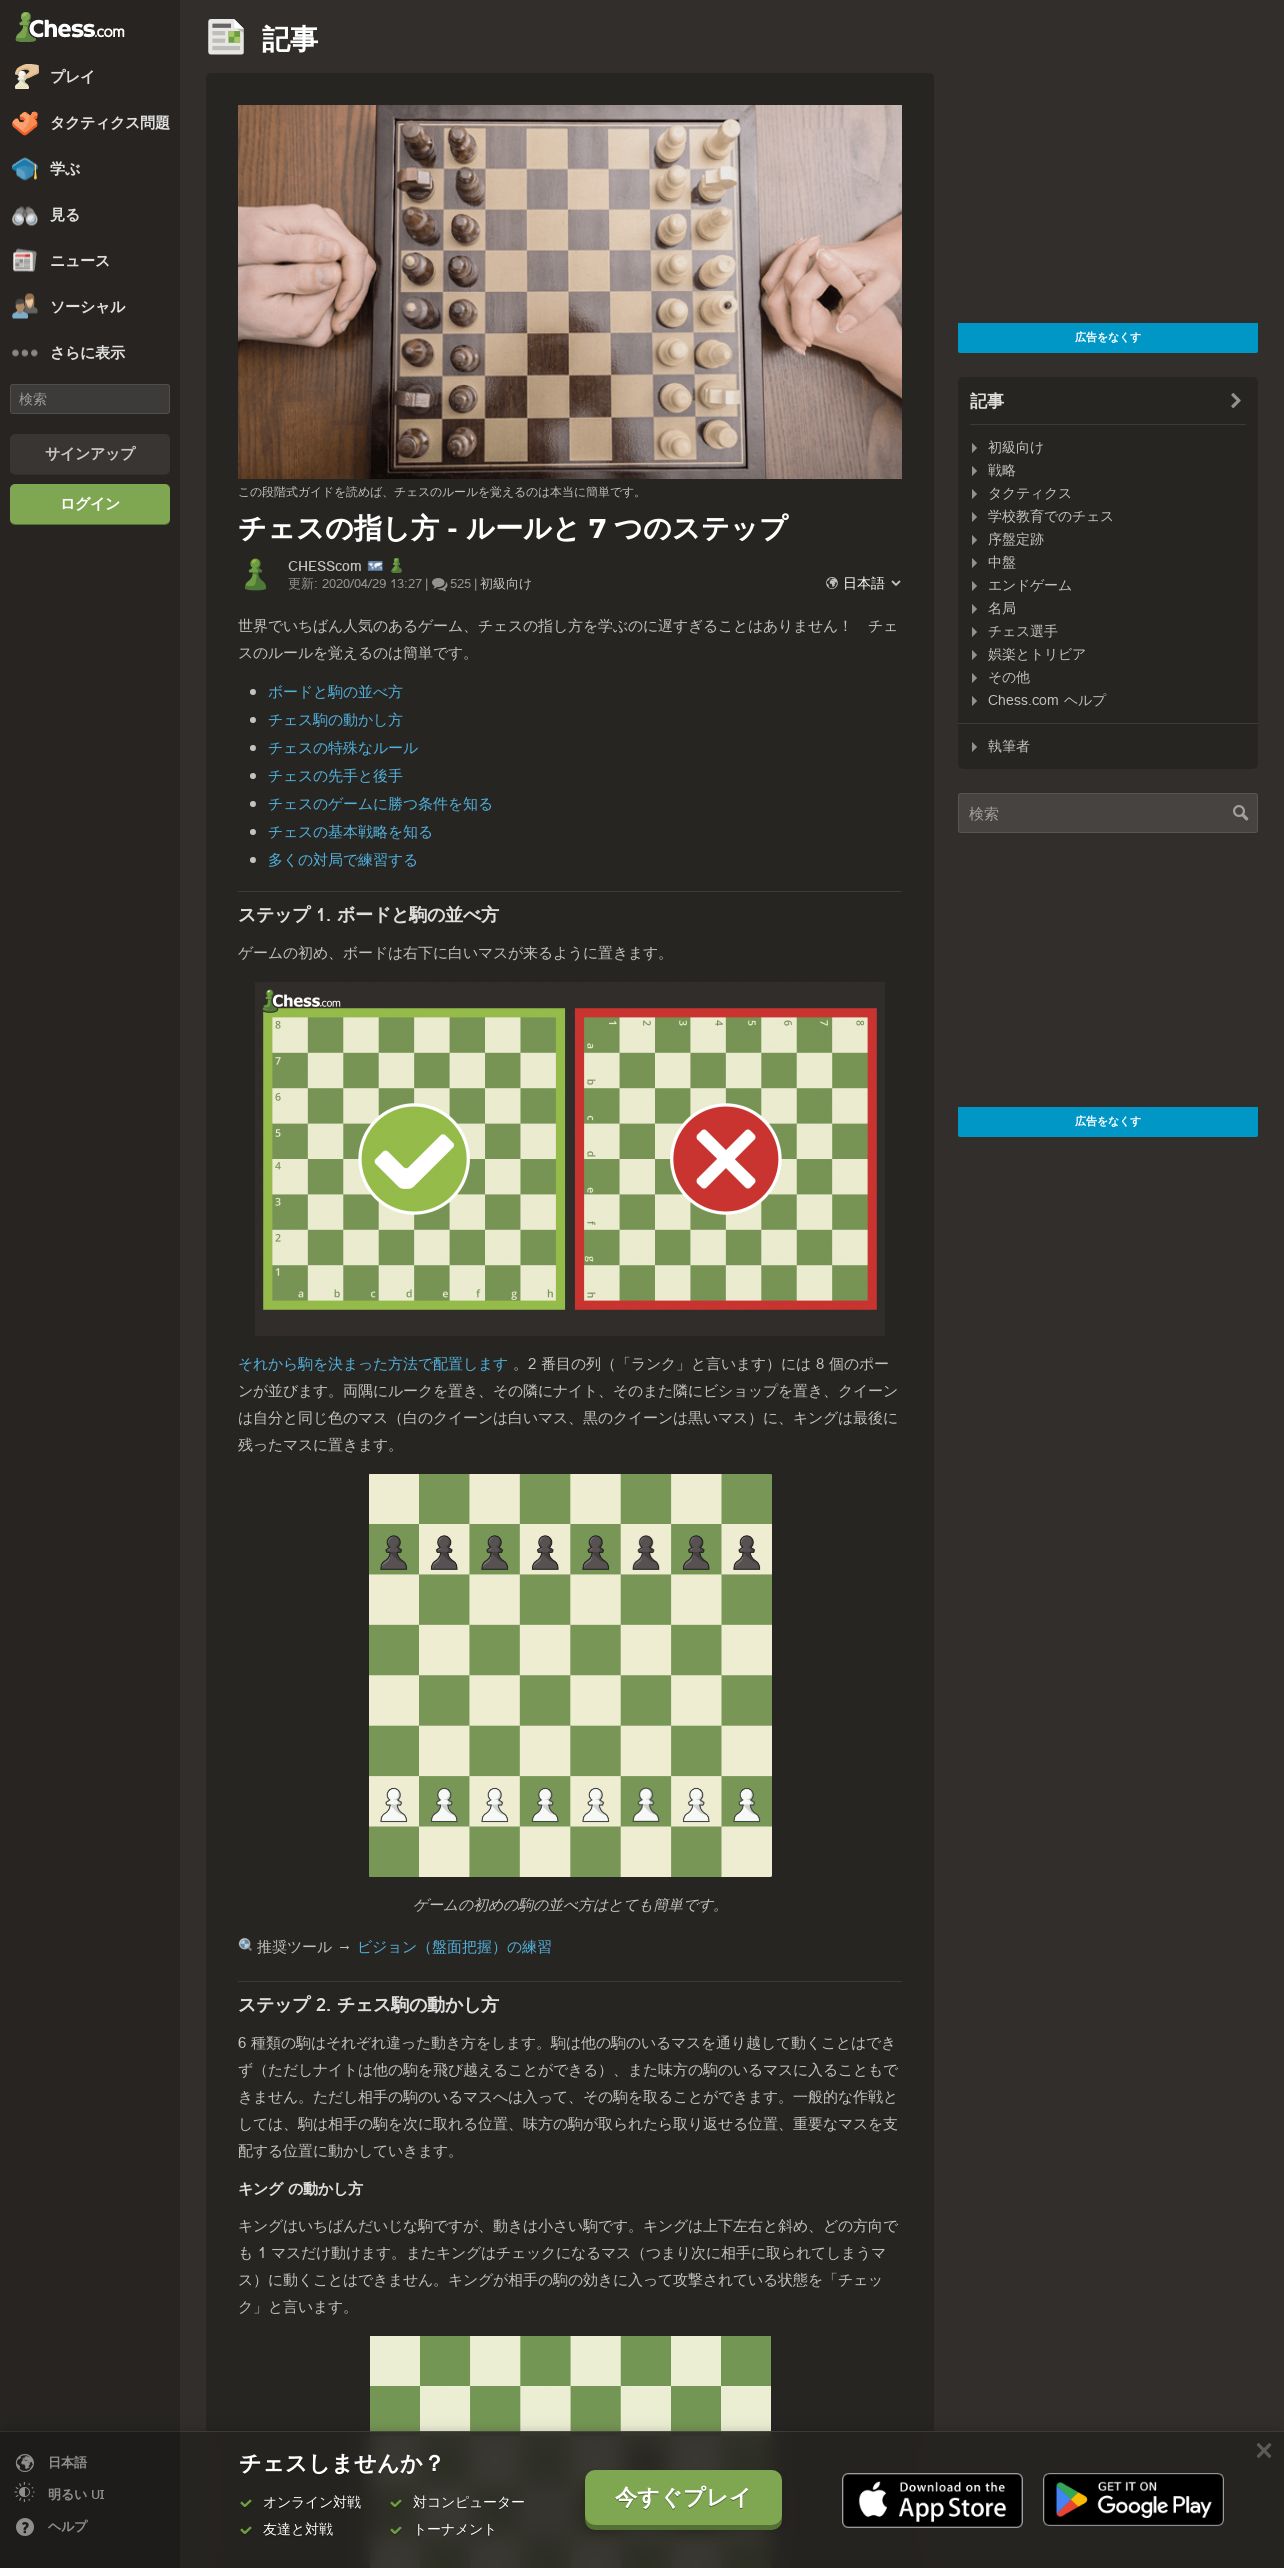Follow the チェスの先手と後手 link
Screen dimensions: 1284x2568
click(x=335, y=776)
